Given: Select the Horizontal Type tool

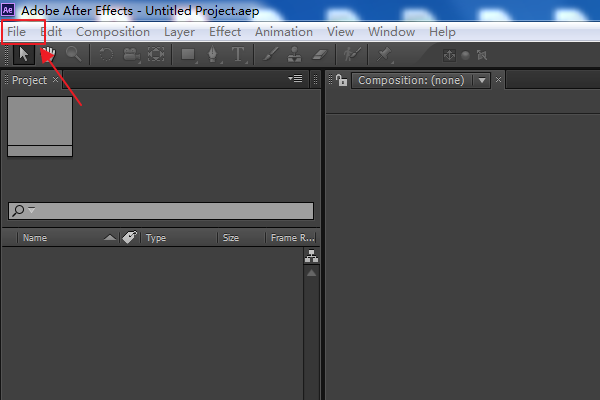Looking at the screenshot, I should tap(238, 54).
